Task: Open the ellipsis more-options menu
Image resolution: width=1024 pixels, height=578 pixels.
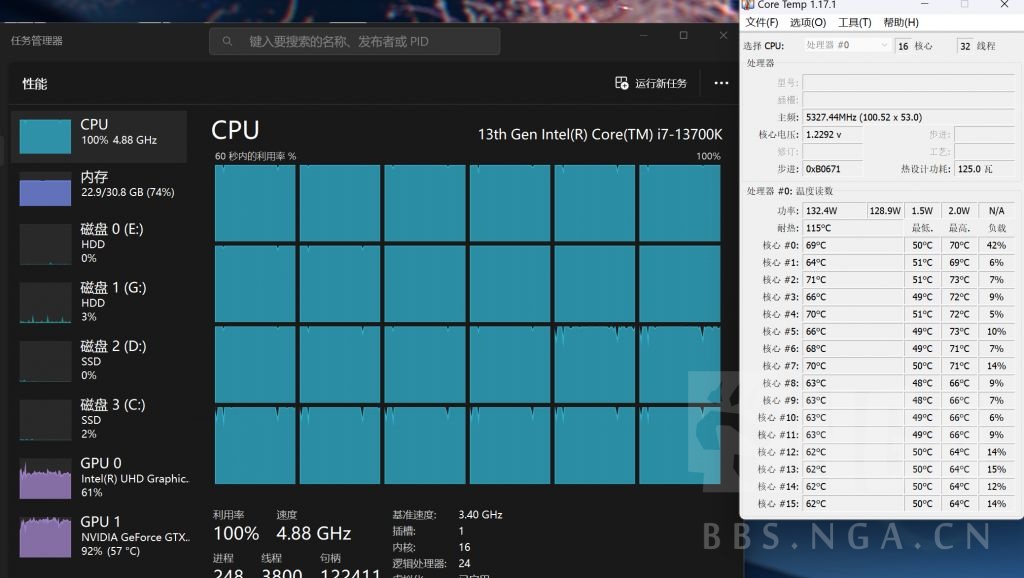Action: [721, 84]
